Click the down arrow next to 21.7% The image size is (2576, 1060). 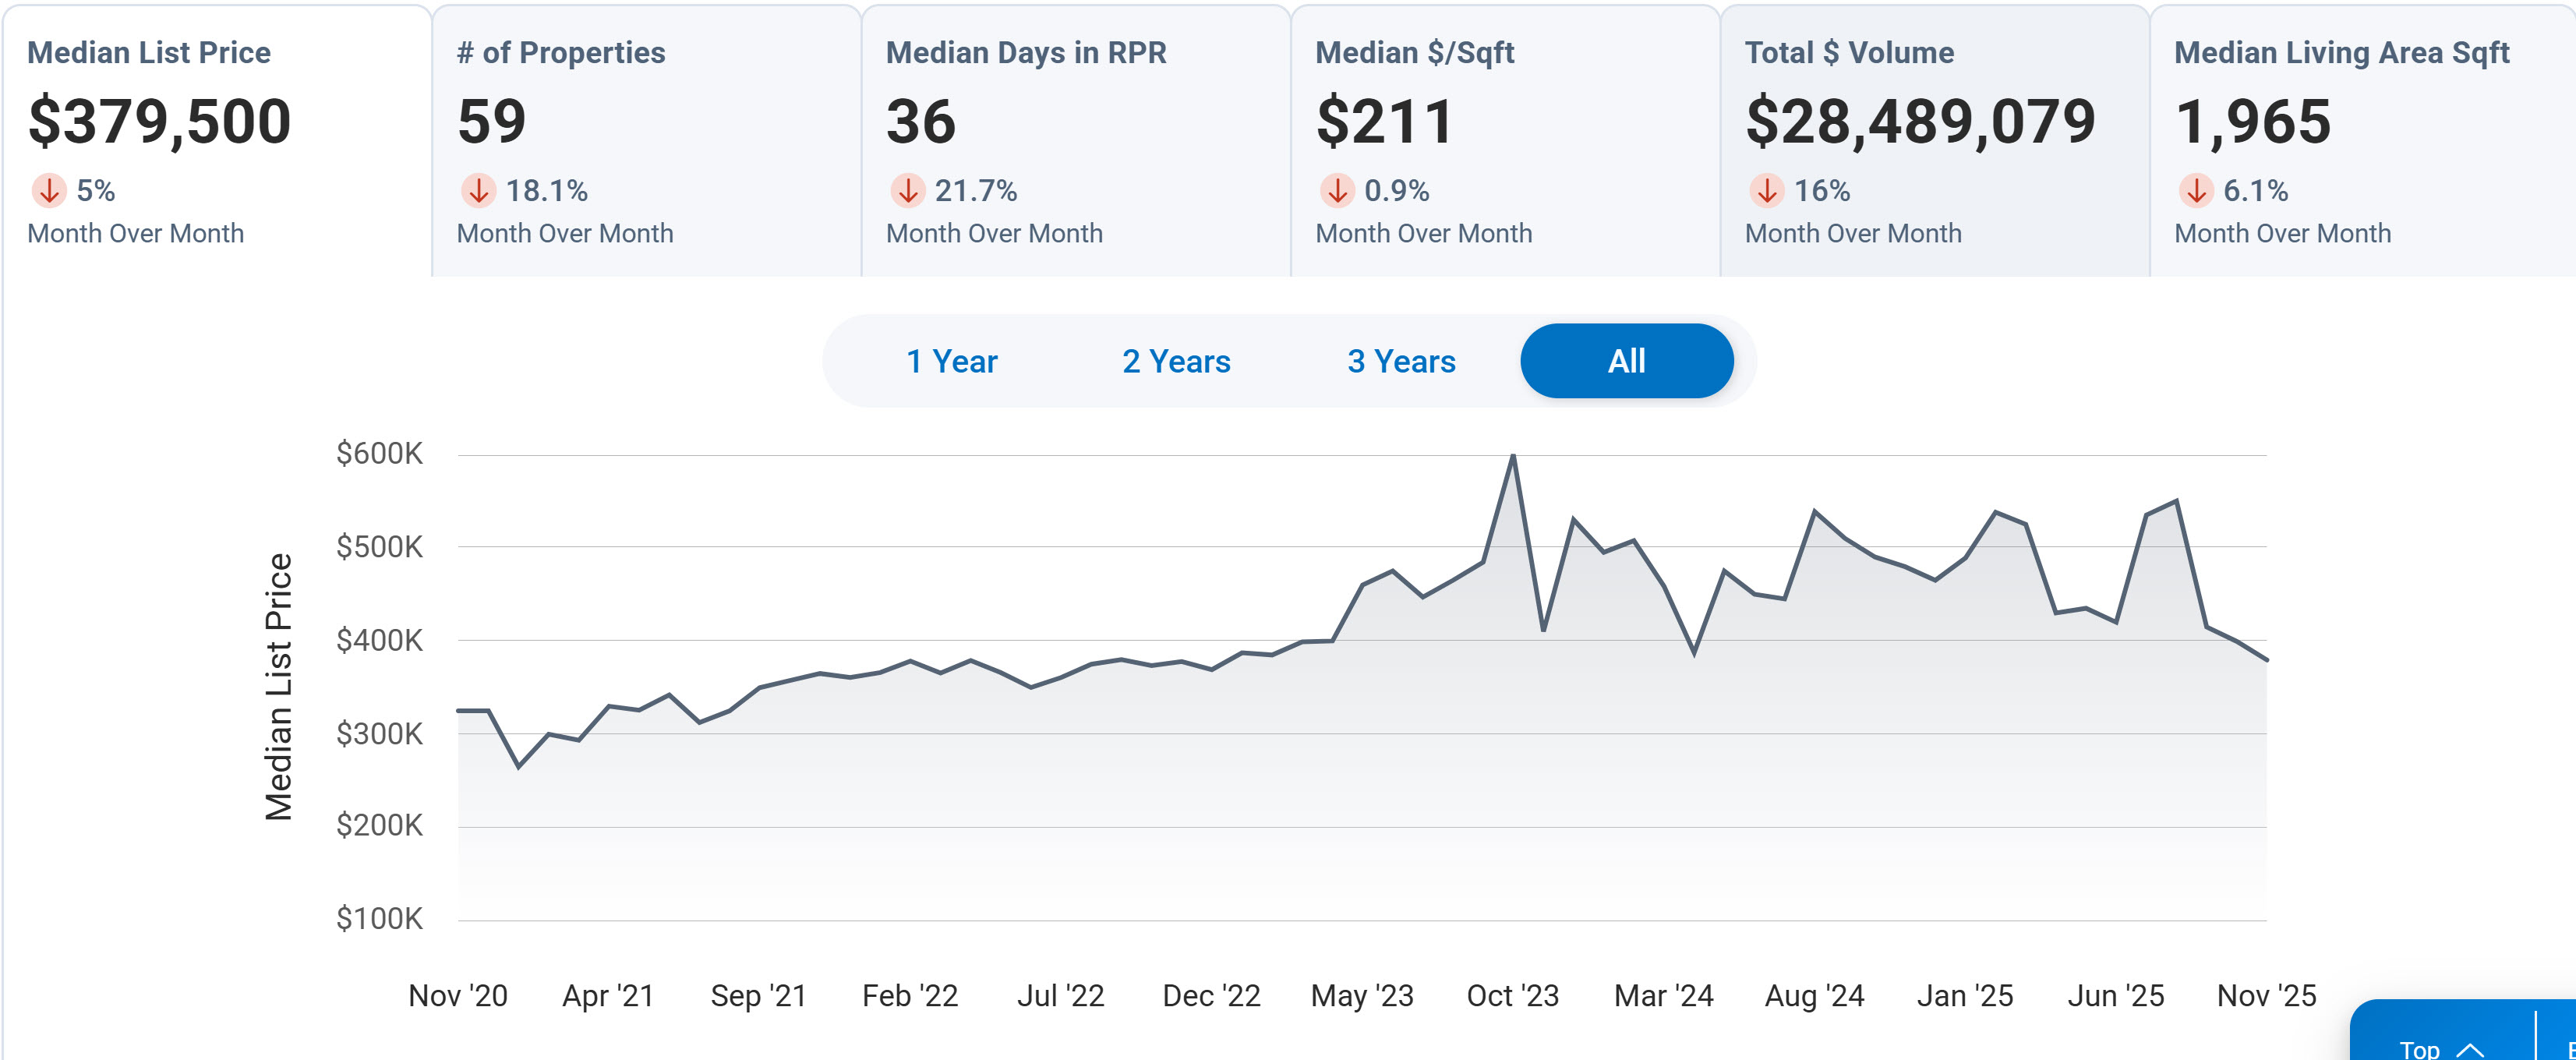[x=907, y=190]
